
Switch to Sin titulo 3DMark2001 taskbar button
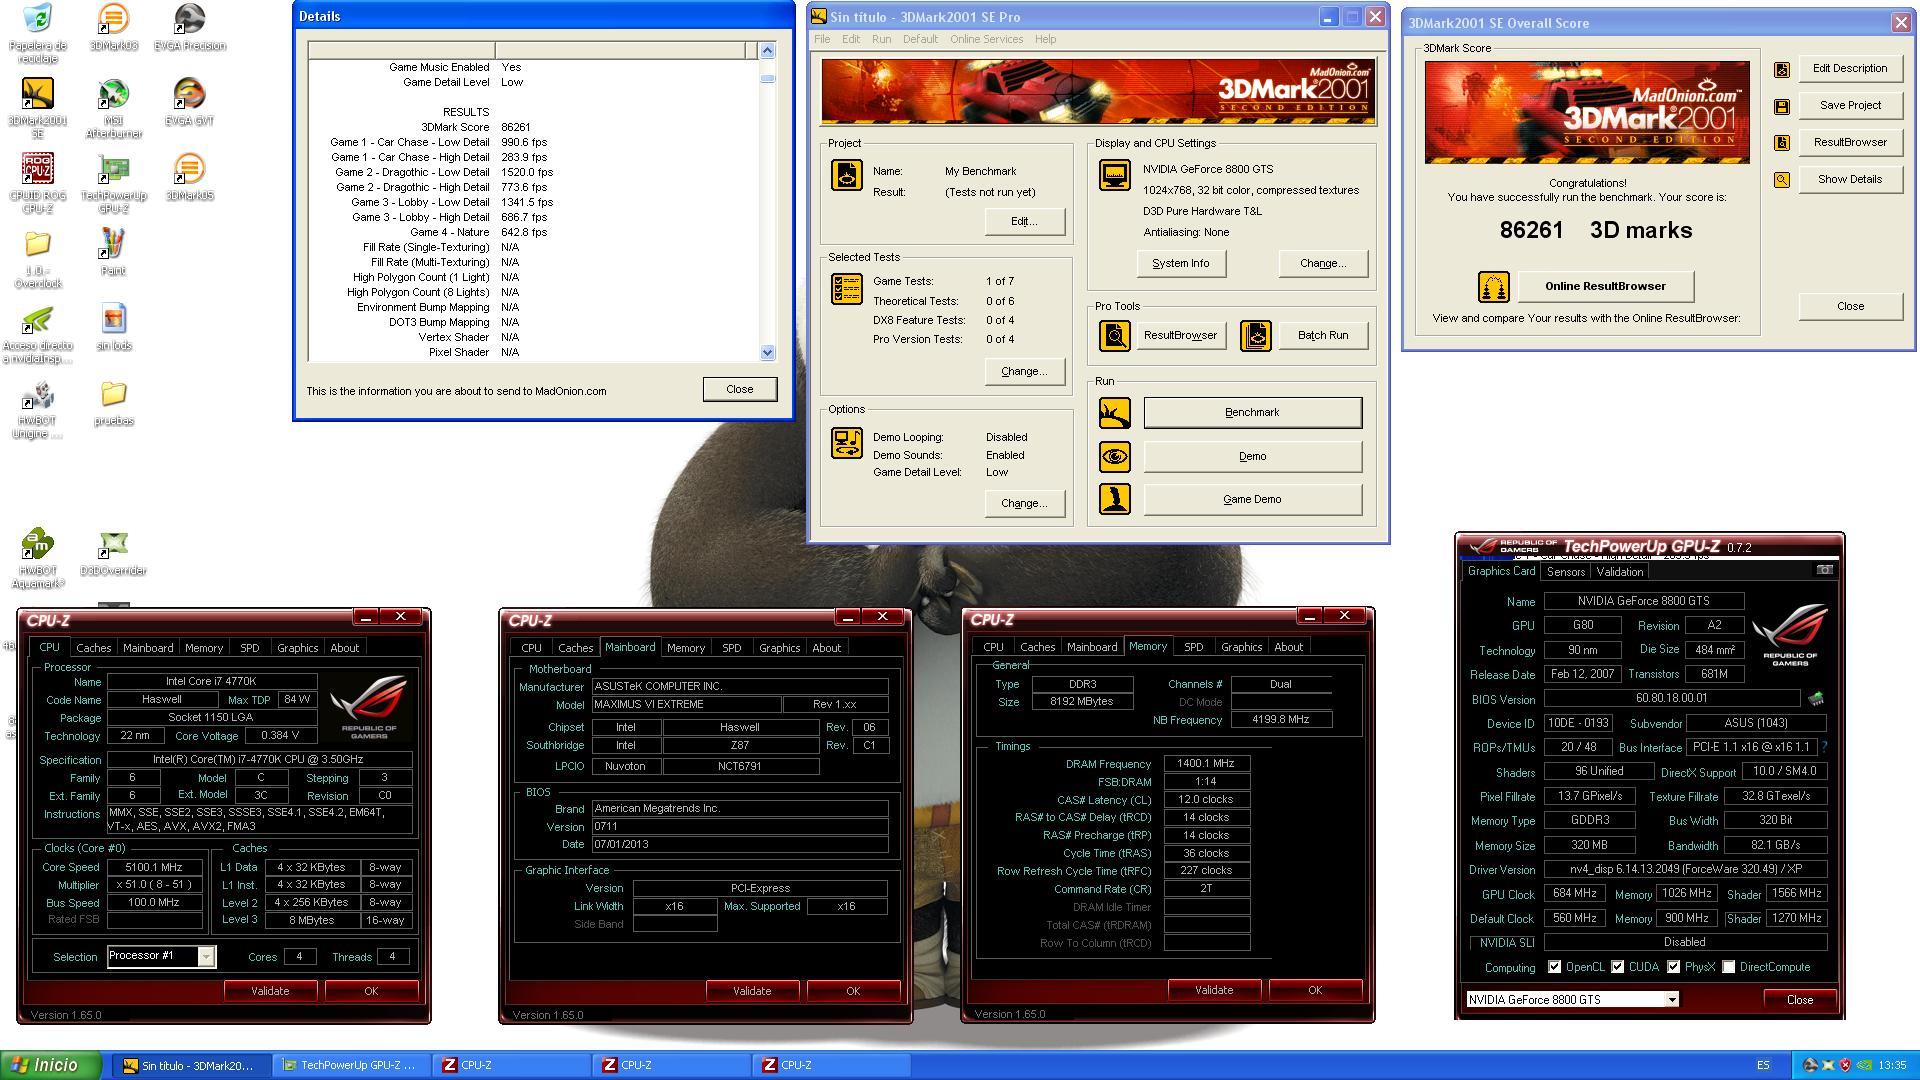click(x=190, y=1066)
